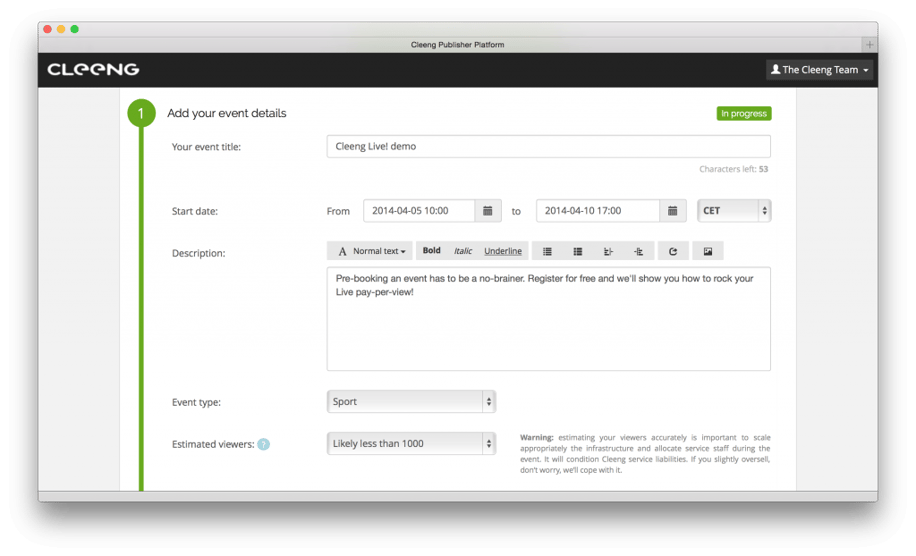Click the Your event title label
Viewport: 916px width, 556px height.
(x=206, y=147)
